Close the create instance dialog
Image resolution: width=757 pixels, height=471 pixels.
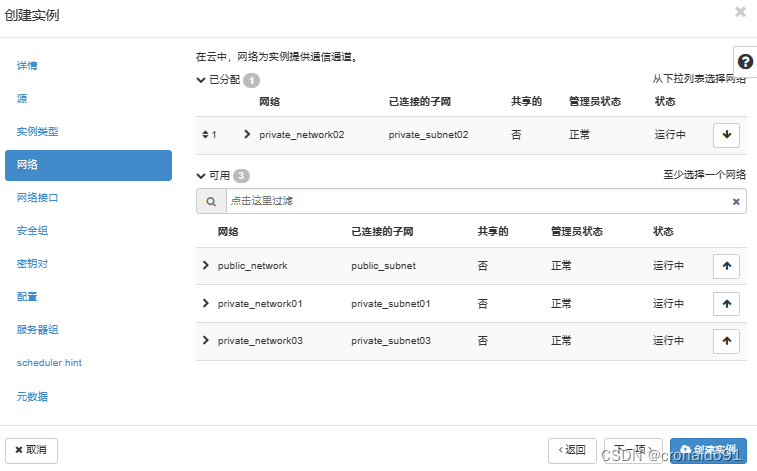[x=740, y=12]
